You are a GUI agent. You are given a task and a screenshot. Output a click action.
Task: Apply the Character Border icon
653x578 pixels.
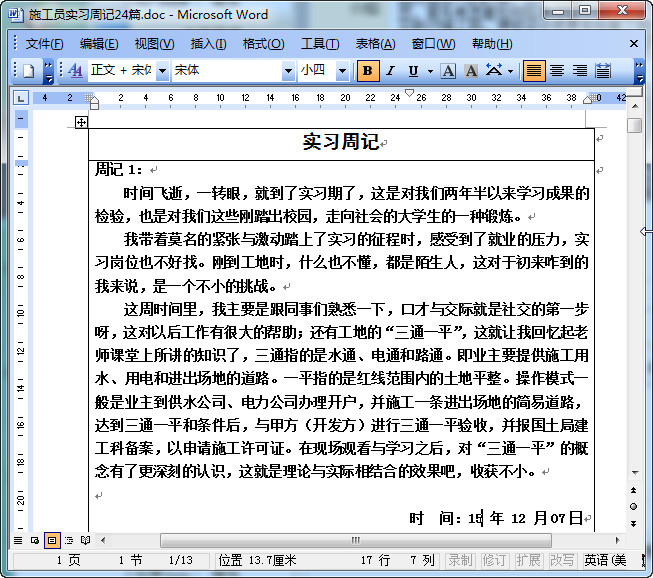[448, 71]
